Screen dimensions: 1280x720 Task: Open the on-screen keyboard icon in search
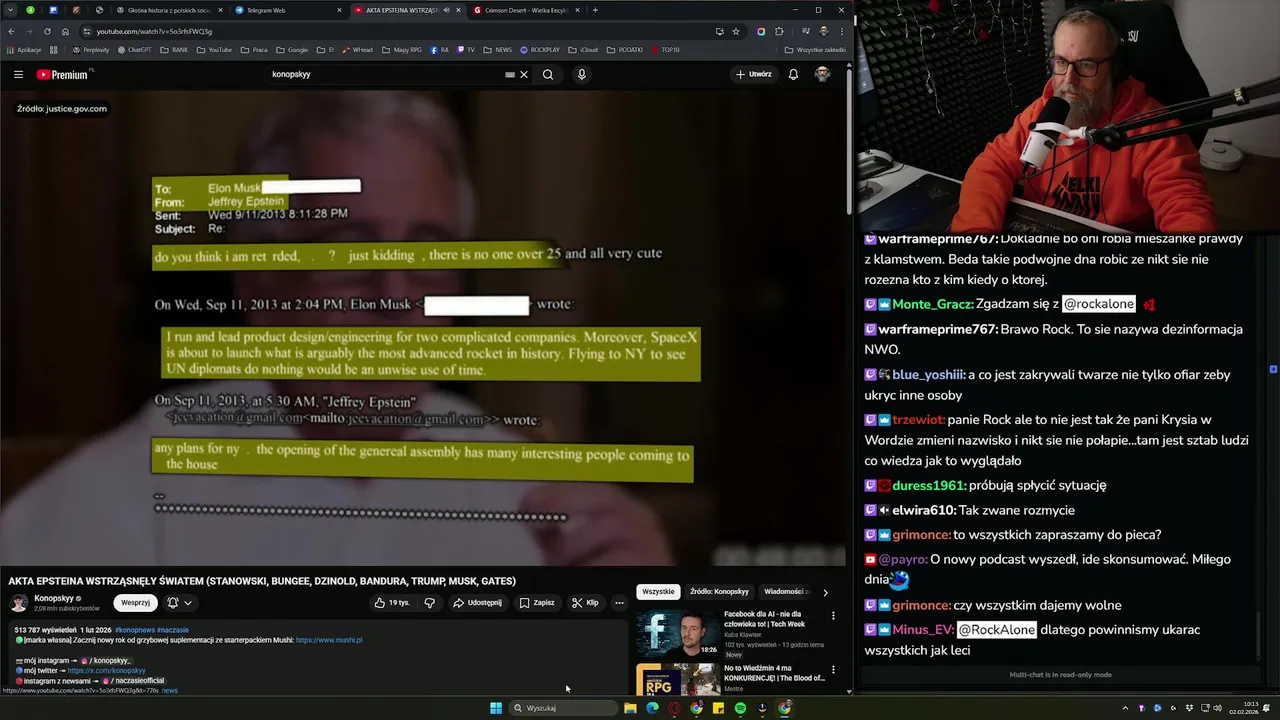[x=510, y=74]
